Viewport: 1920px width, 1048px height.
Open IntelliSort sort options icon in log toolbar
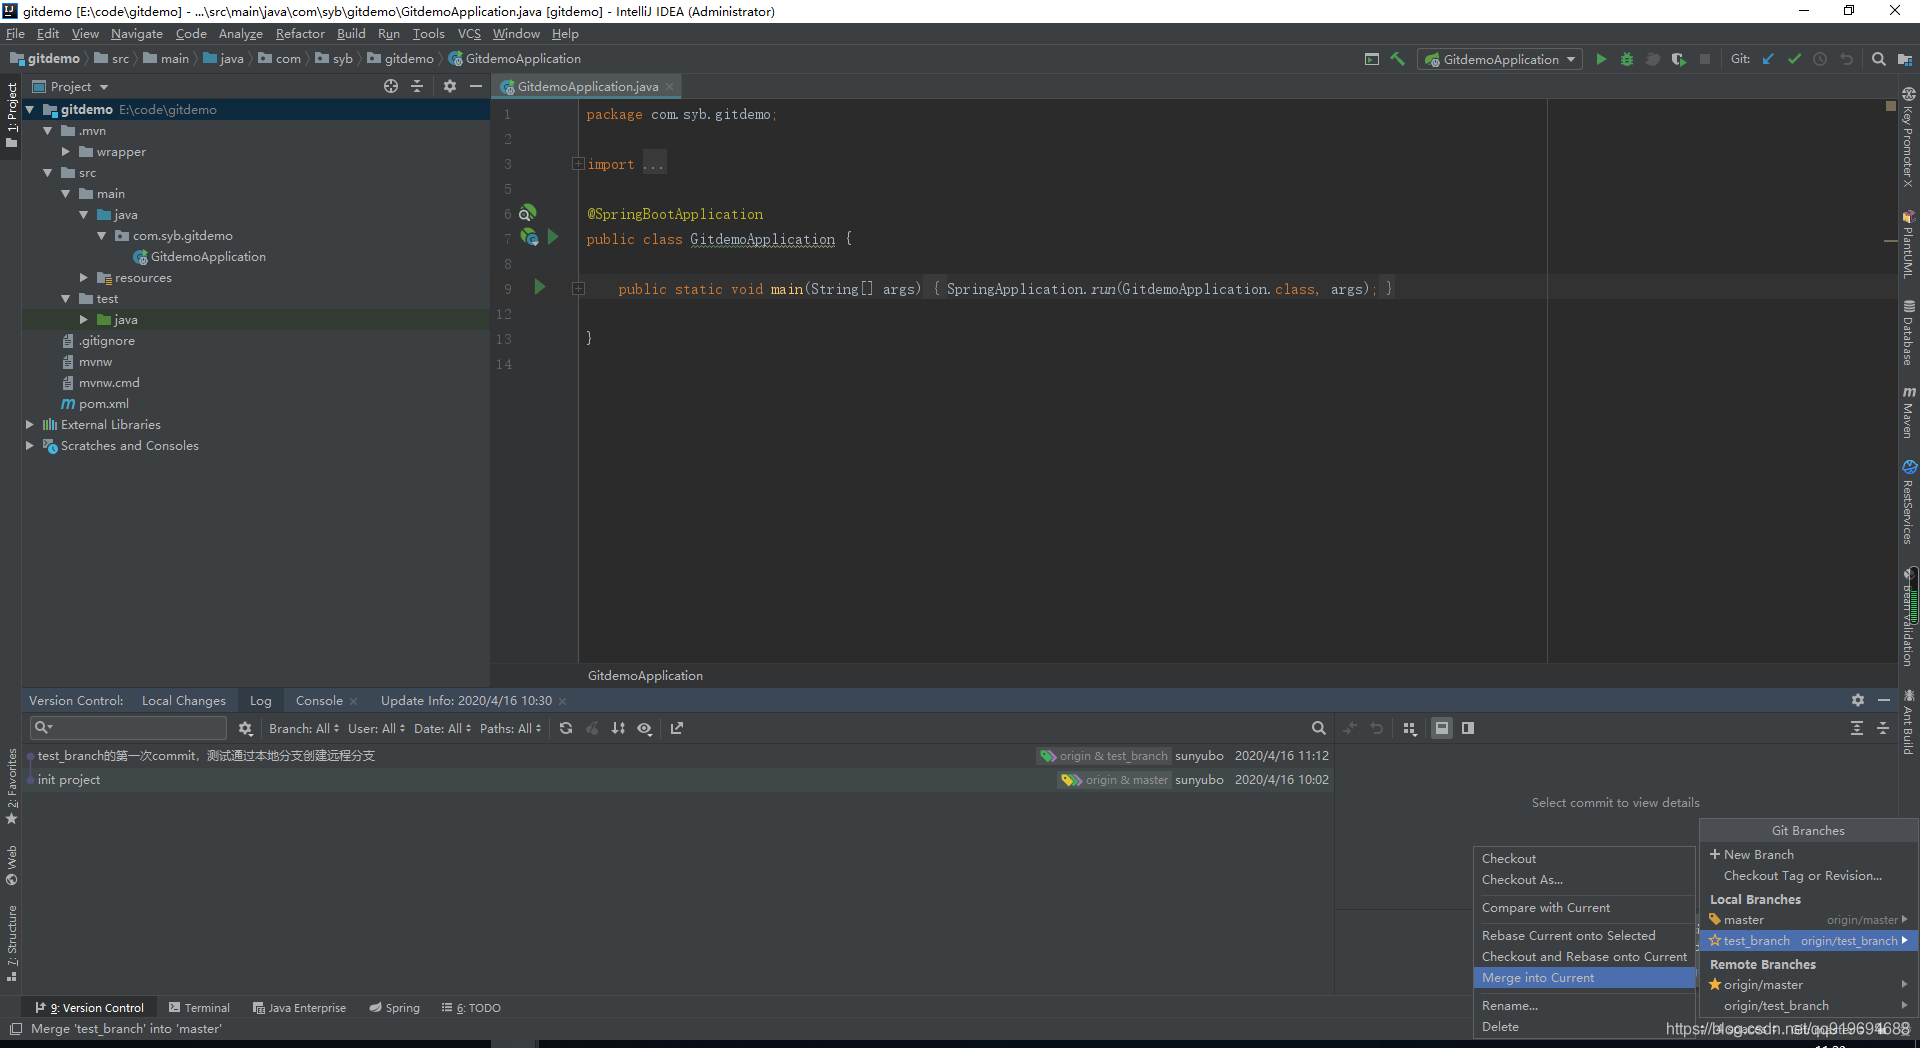pos(618,728)
